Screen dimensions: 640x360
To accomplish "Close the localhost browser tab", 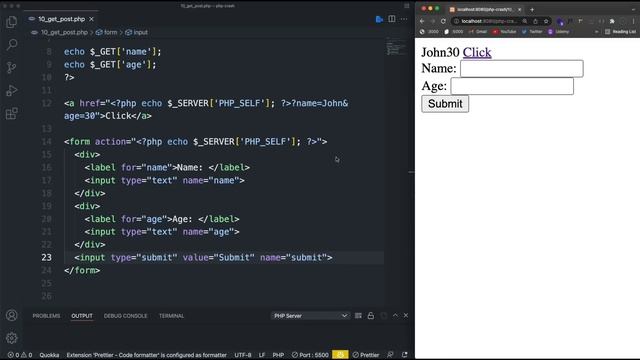I will [519, 9].
